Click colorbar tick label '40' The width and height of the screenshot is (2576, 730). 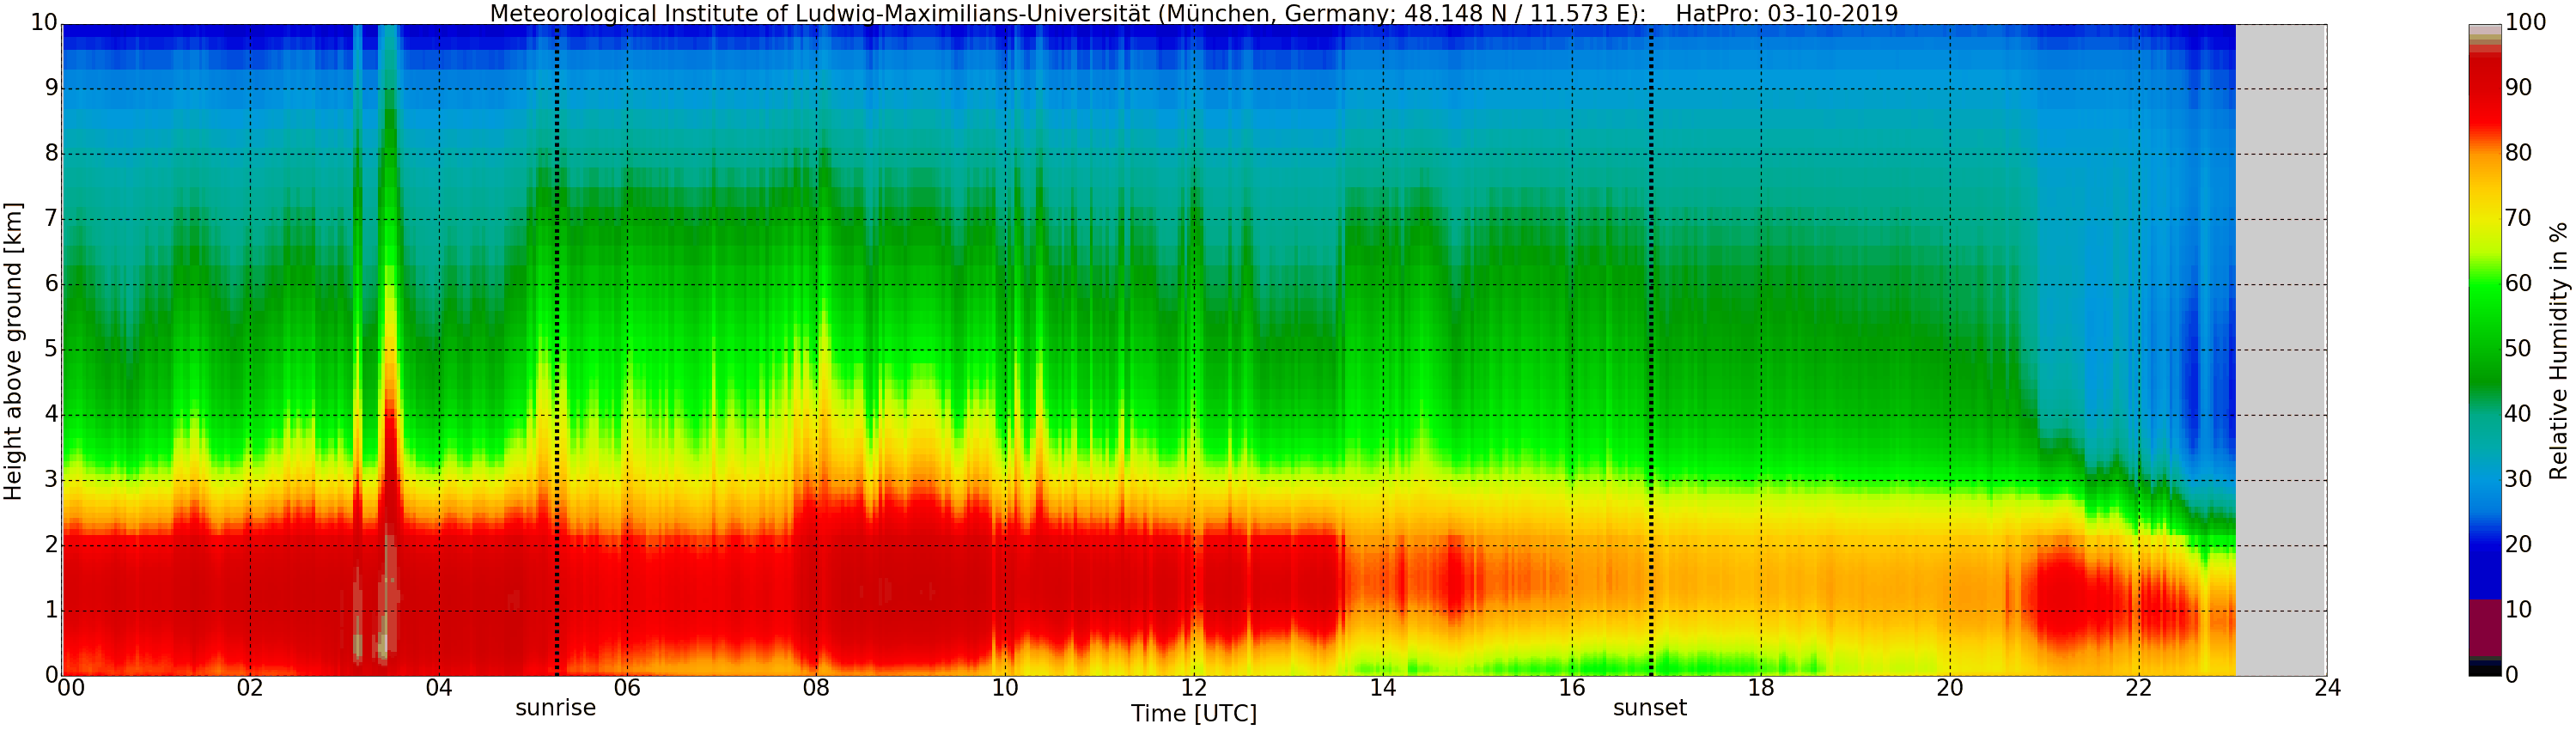click(2518, 414)
